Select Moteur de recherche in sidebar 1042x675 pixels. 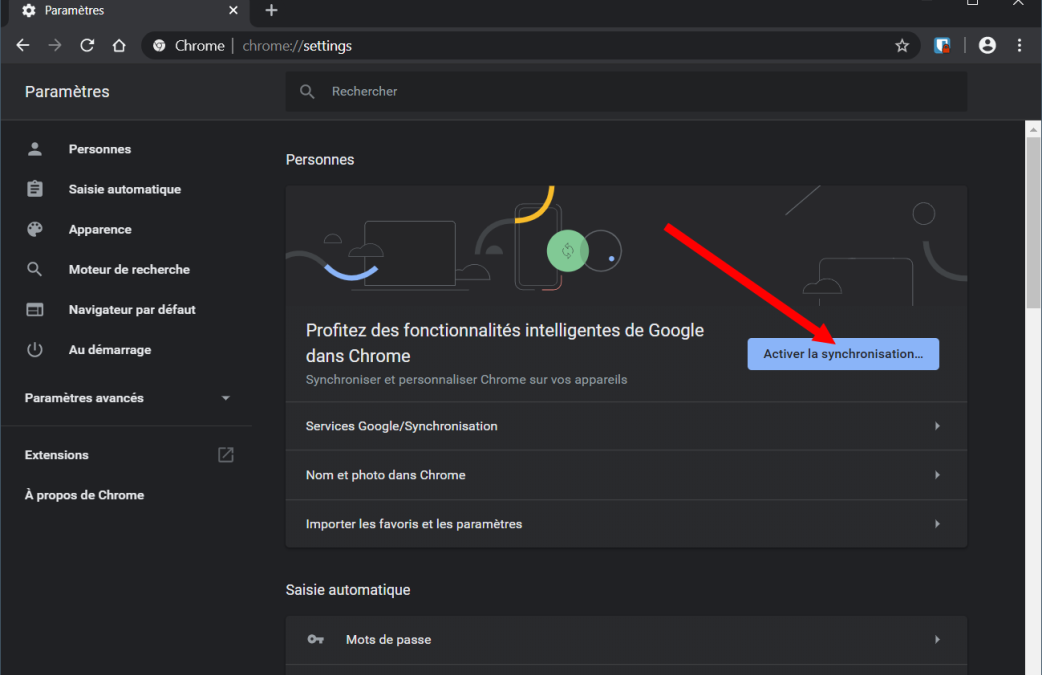tap(129, 269)
